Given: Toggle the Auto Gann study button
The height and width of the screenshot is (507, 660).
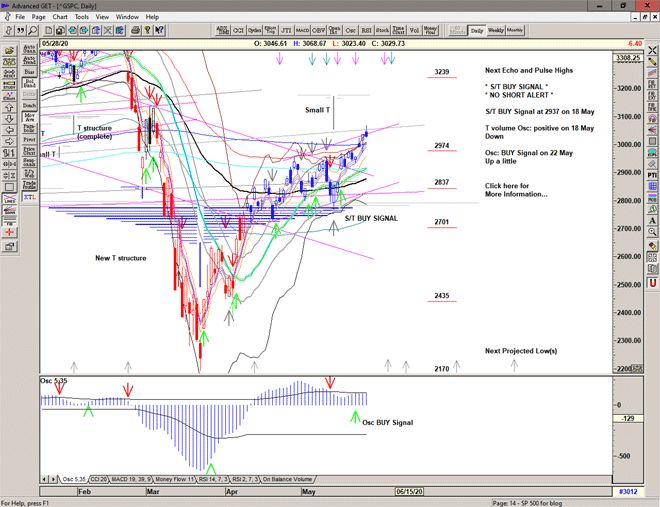Looking at the screenshot, I should 29,49.
